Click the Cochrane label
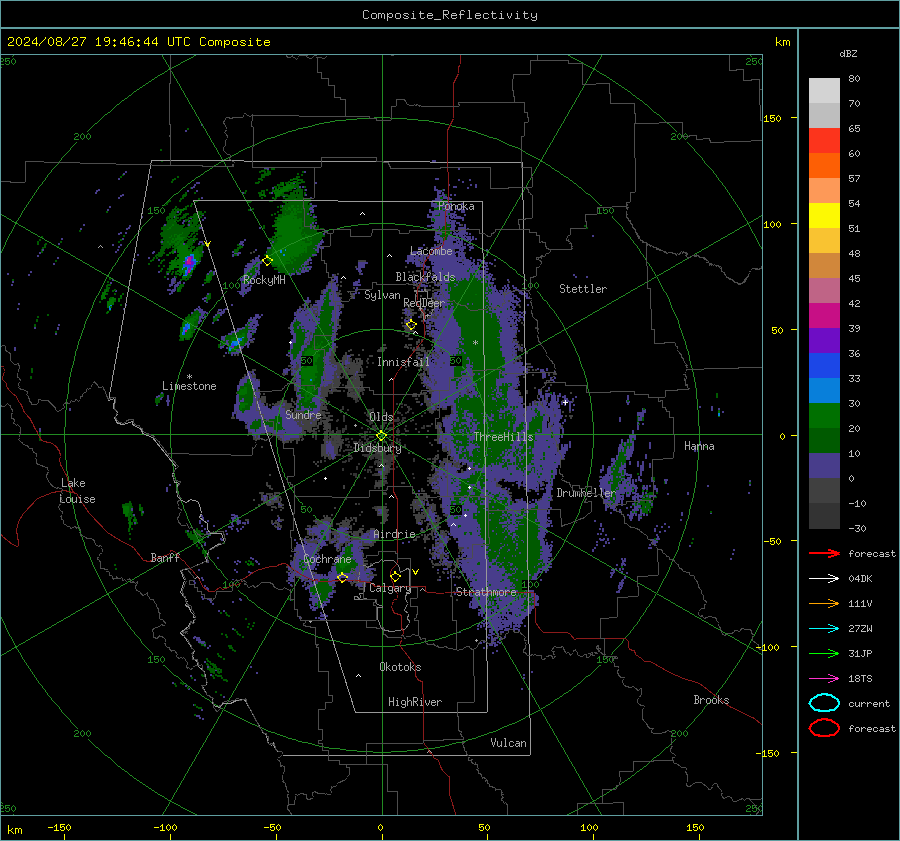 click(327, 559)
